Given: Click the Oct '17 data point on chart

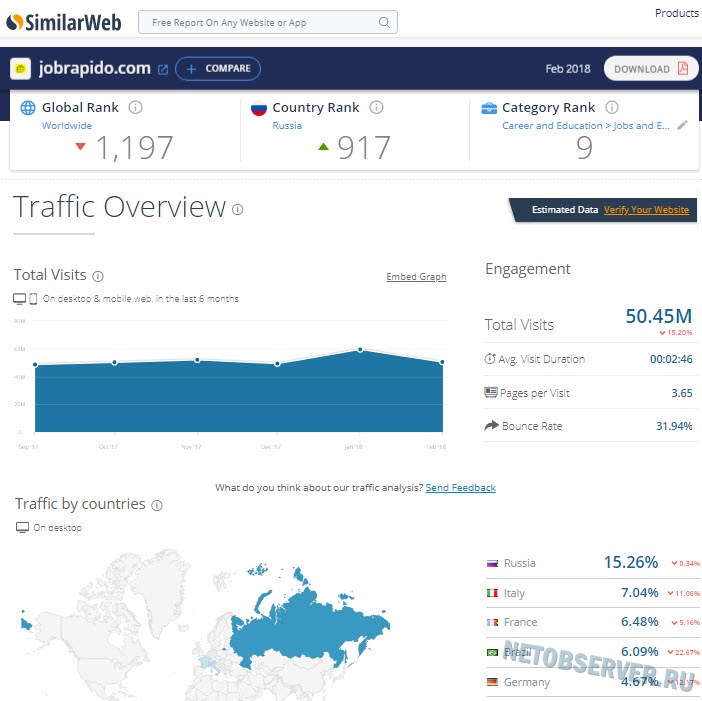Looking at the screenshot, I should [115, 362].
